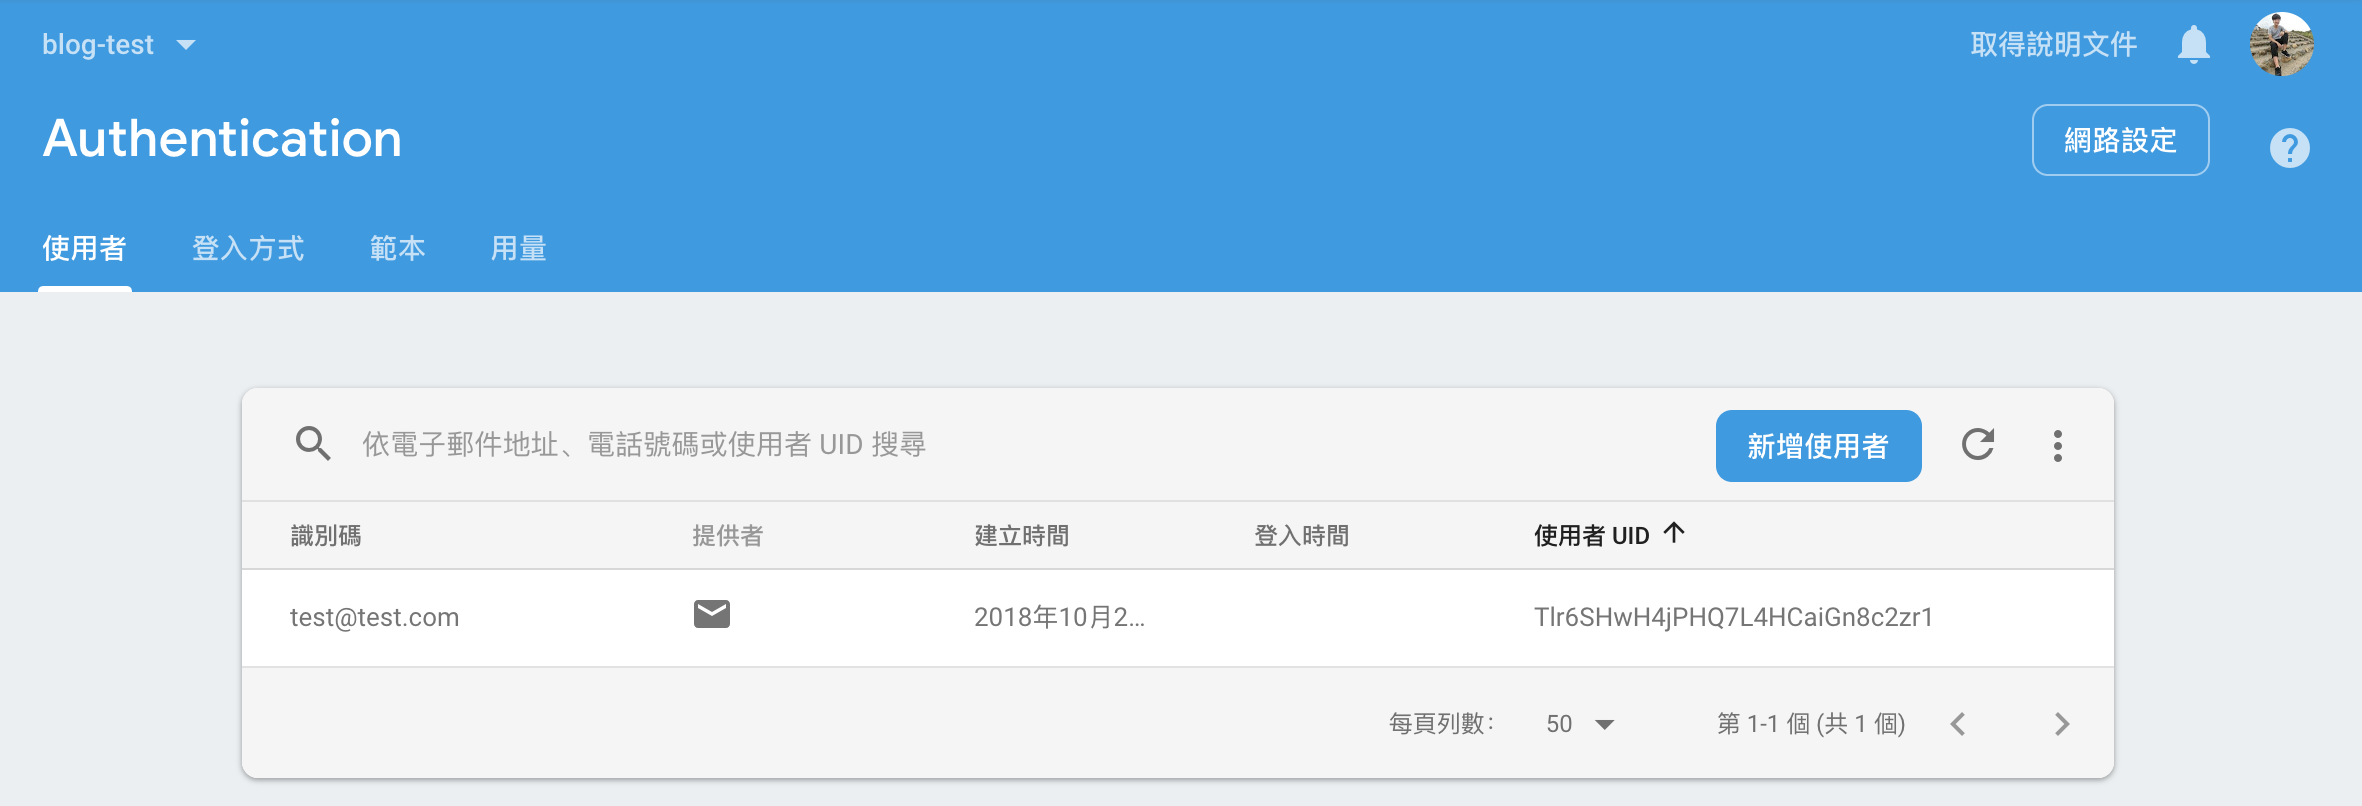Open the 取得說明文件 link
This screenshot has width=2362, height=806.
(2053, 45)
